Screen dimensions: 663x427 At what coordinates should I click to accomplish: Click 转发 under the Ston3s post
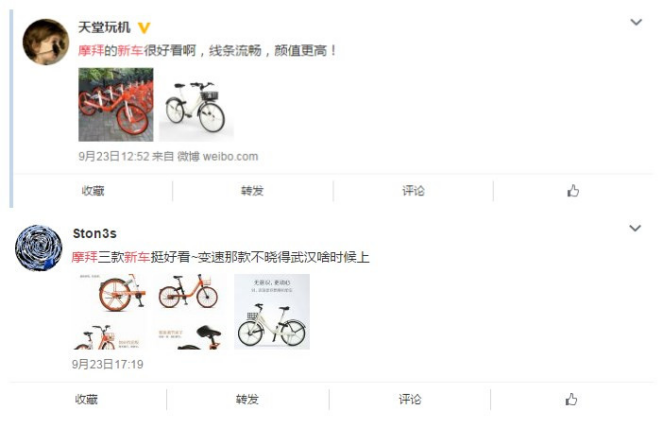(x=247, y=400)
